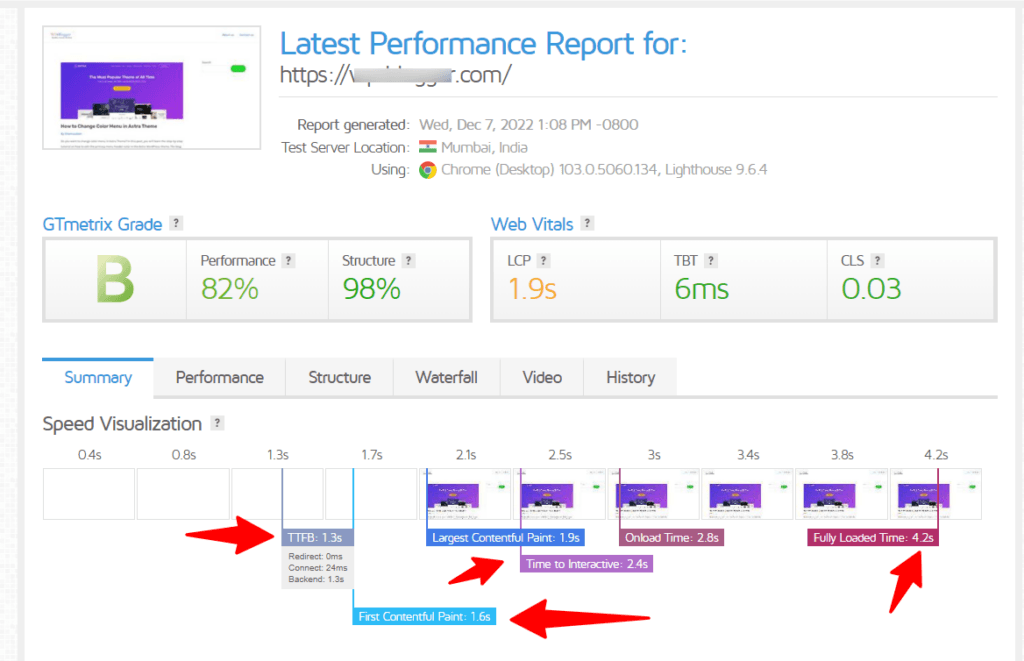Click the GTmetrix Grade help icon

[177, 223]
